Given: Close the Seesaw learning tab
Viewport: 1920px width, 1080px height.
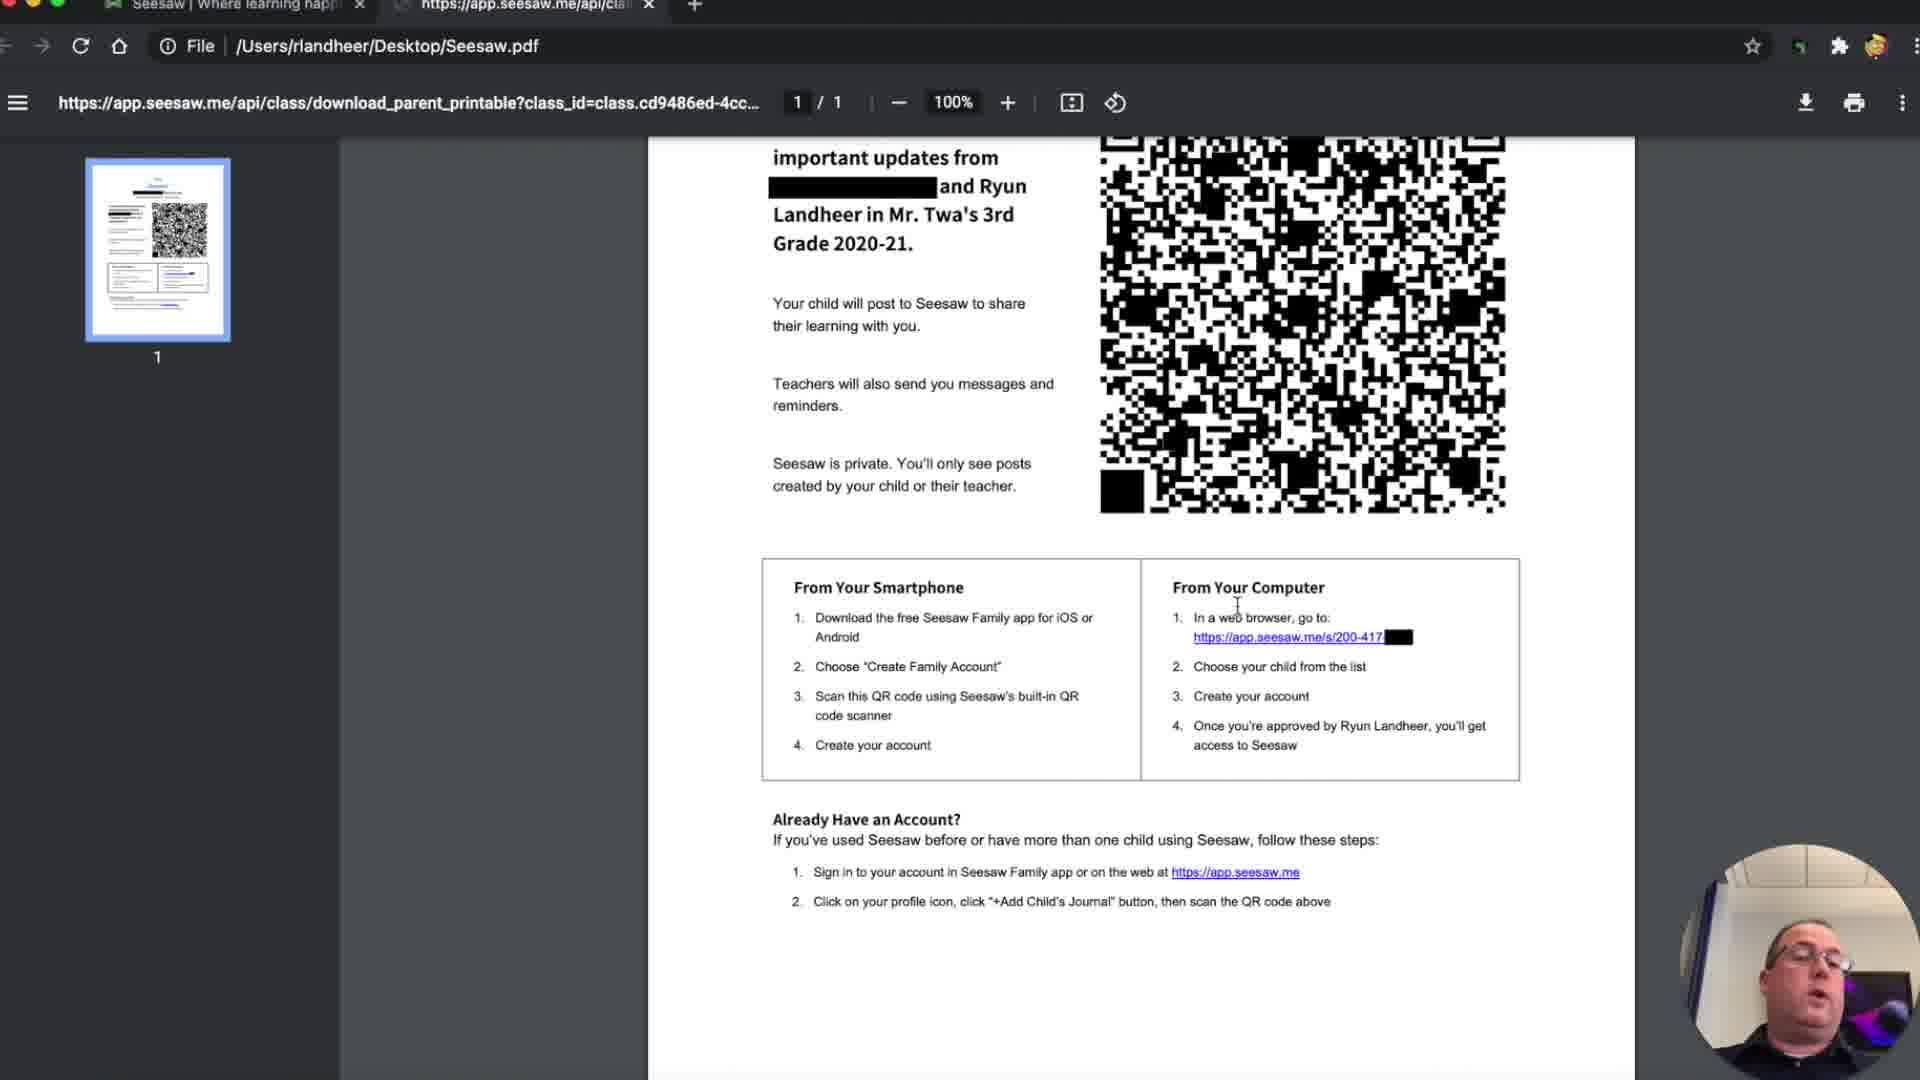Looking at the screenshot, I should coord(360,6).
